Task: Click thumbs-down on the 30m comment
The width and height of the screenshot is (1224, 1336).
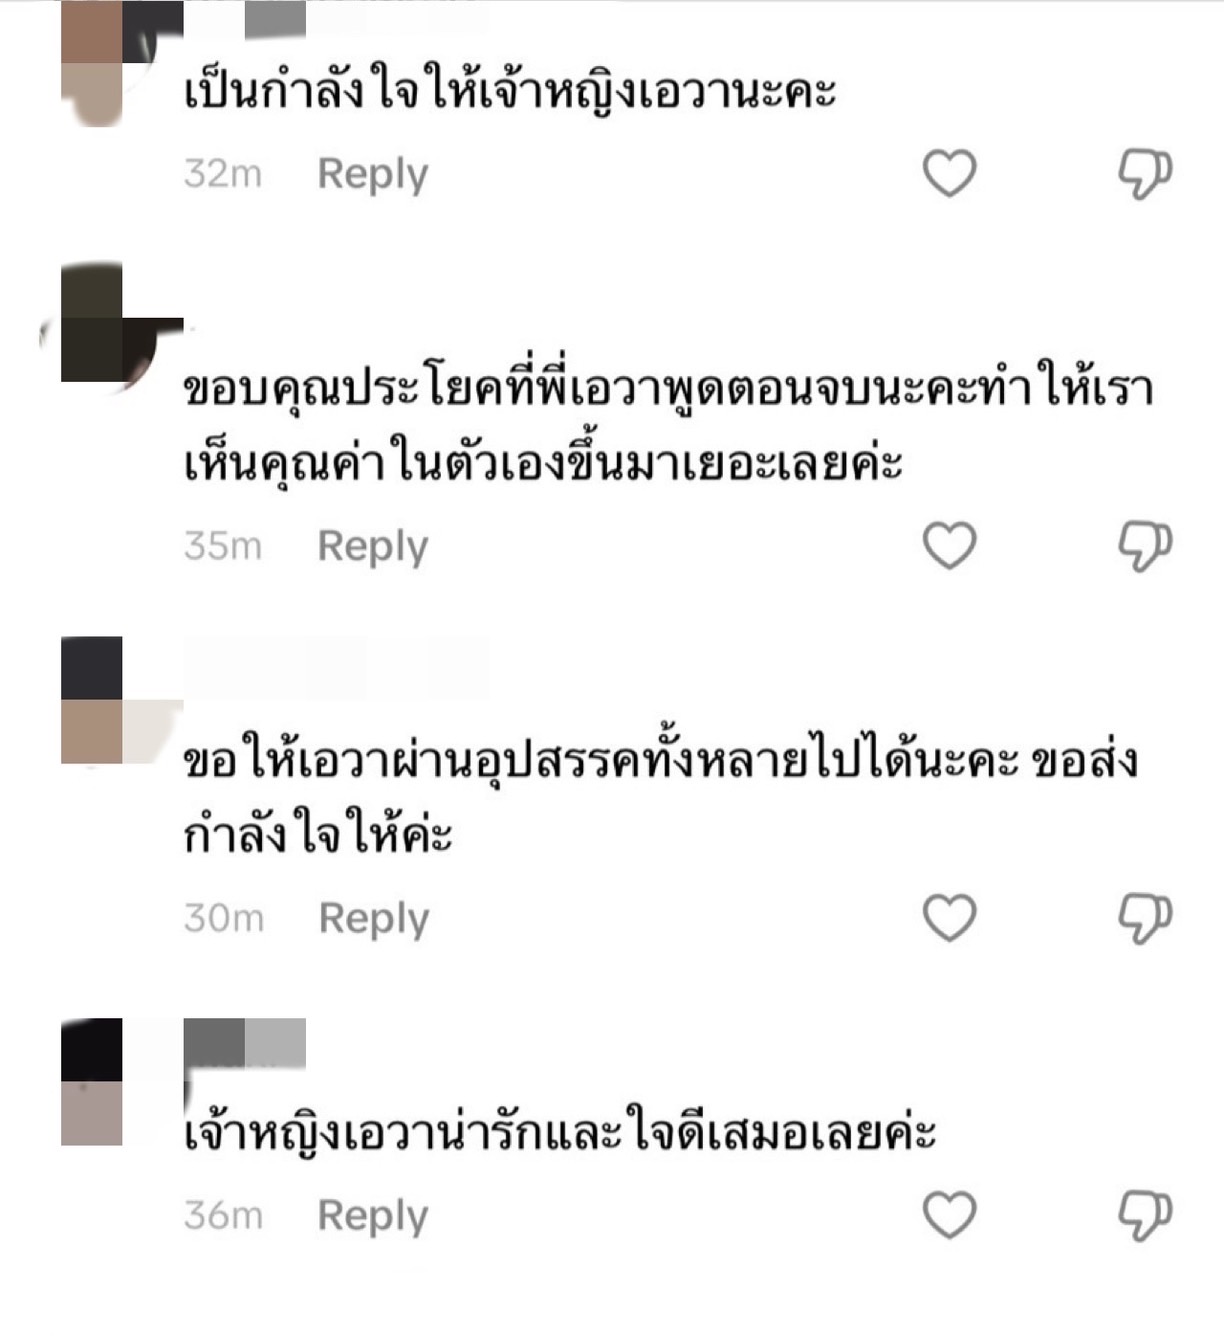Action: coord(1145,918)
